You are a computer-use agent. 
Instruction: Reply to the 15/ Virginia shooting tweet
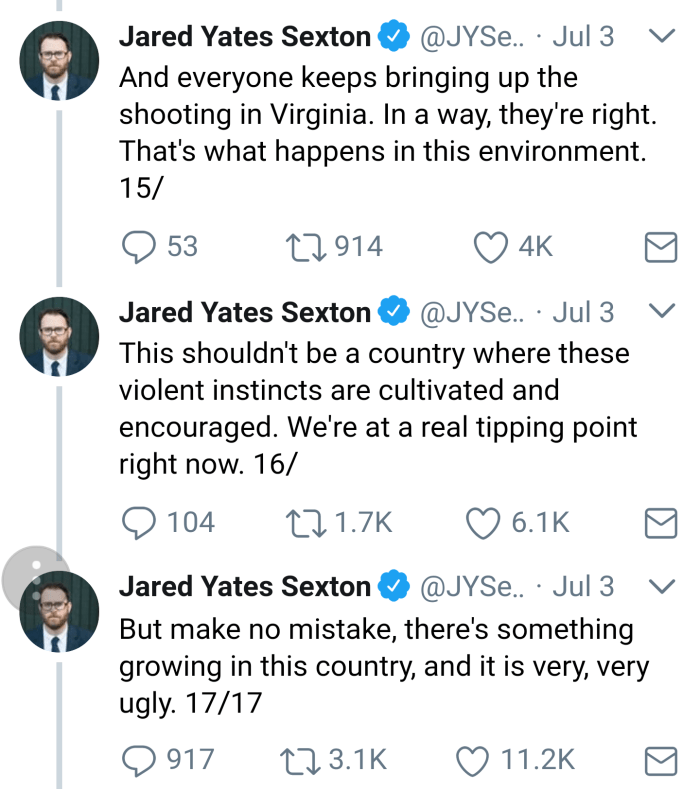click(x=139, y=246)
